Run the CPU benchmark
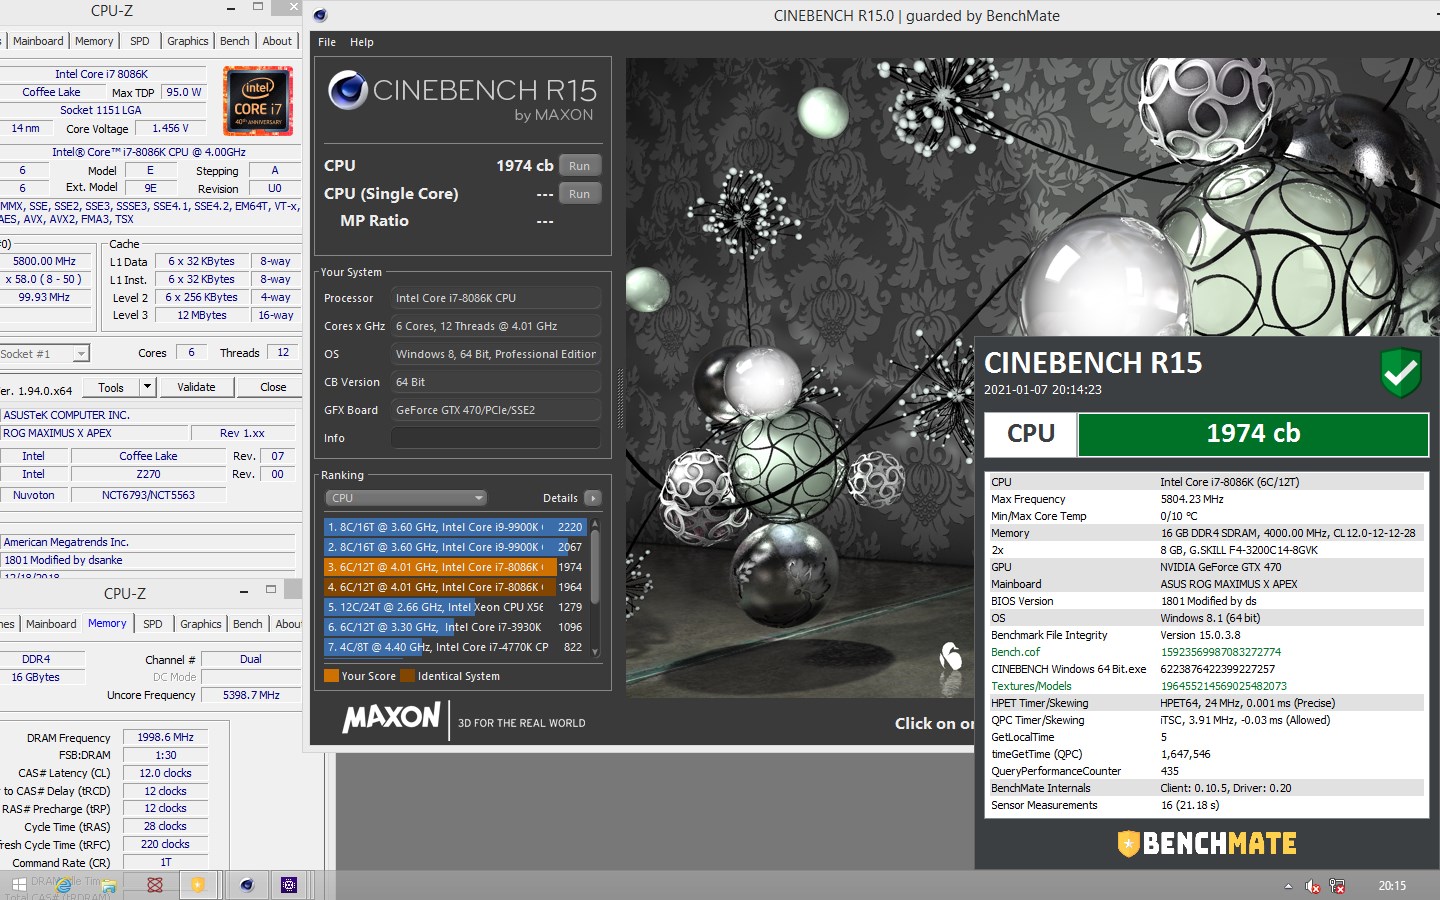 (580, 166)
